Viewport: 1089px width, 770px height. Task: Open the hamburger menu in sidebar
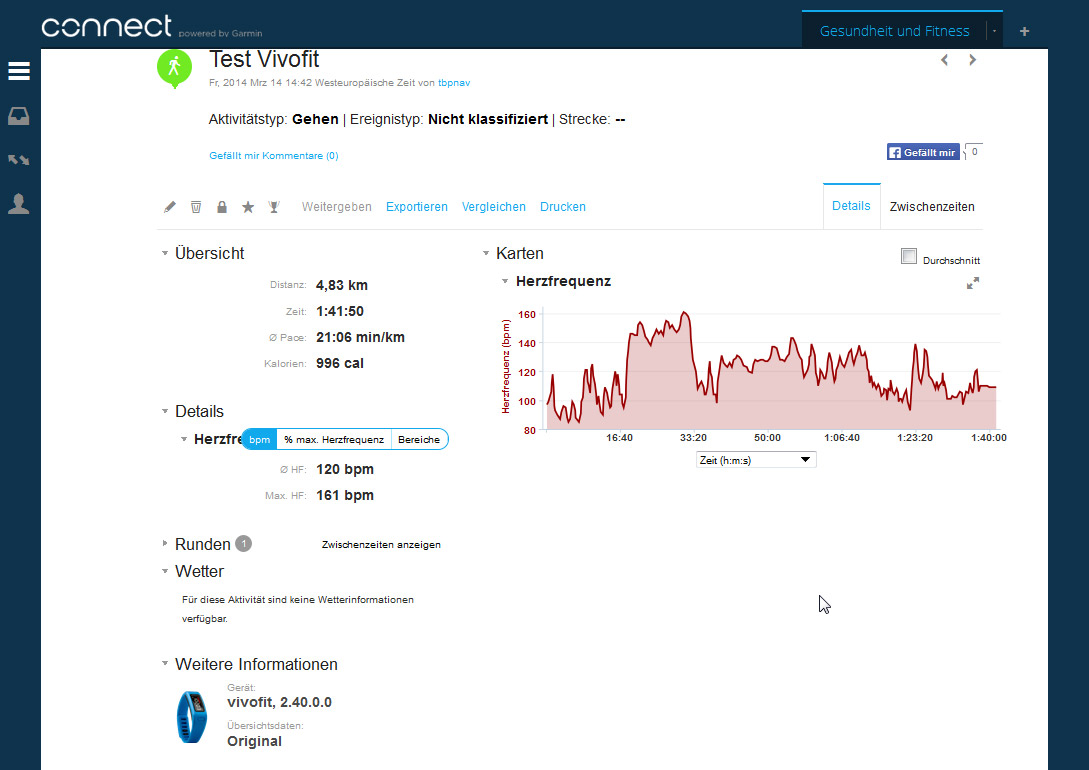(19, 71)
